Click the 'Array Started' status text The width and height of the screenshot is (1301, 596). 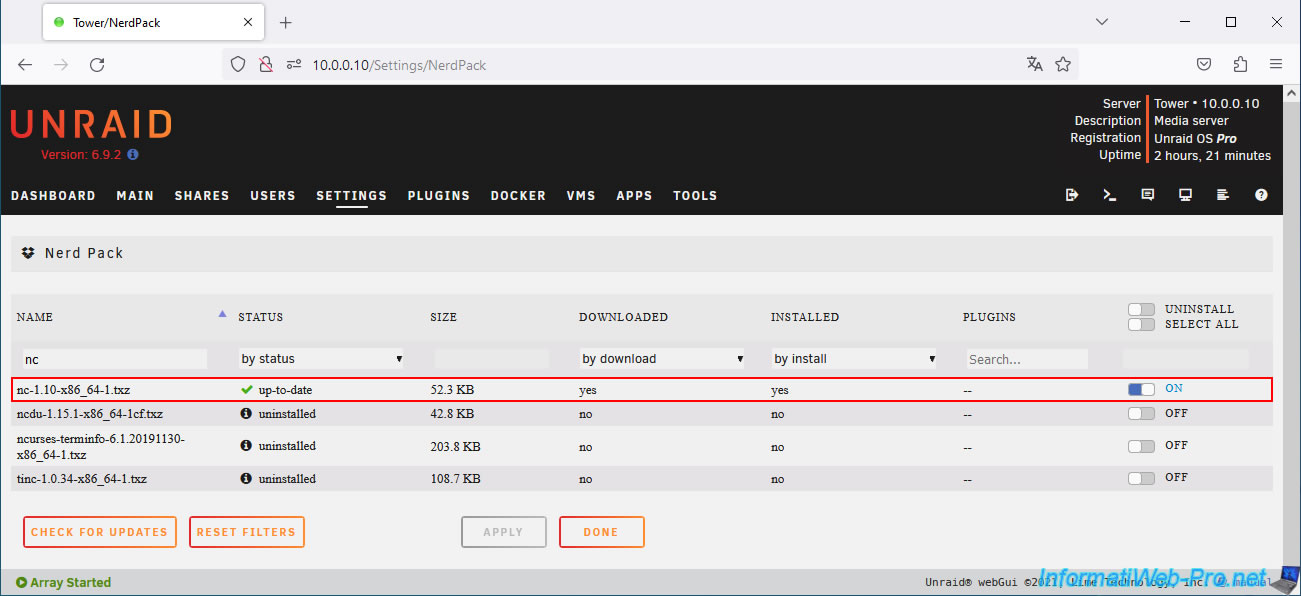70,582
